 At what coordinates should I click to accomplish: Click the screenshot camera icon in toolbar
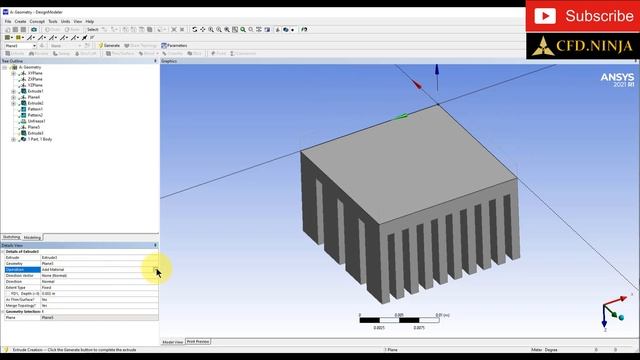34,29
